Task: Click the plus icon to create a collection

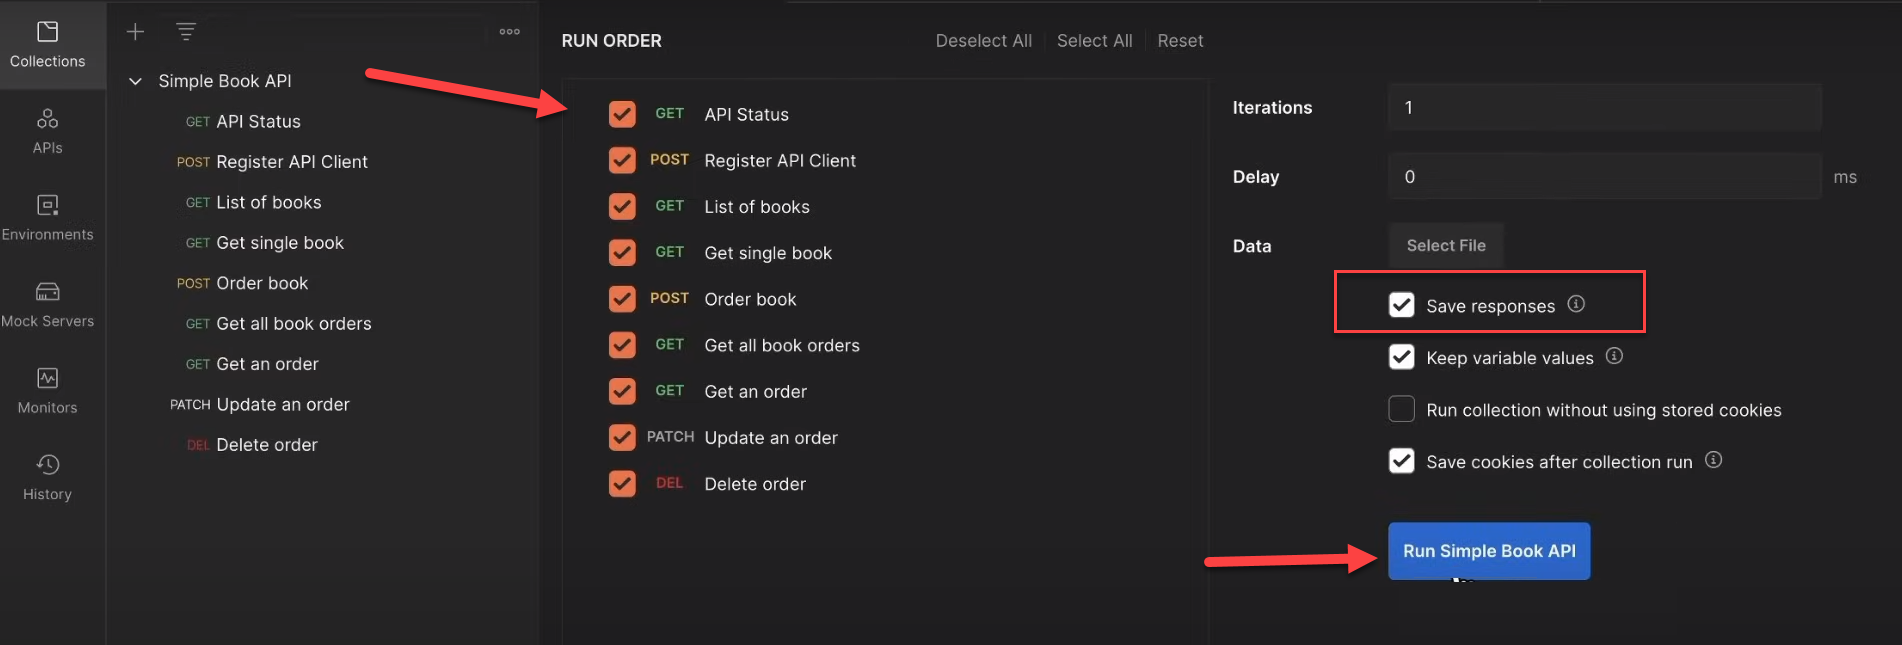Action: pos(135,32)
